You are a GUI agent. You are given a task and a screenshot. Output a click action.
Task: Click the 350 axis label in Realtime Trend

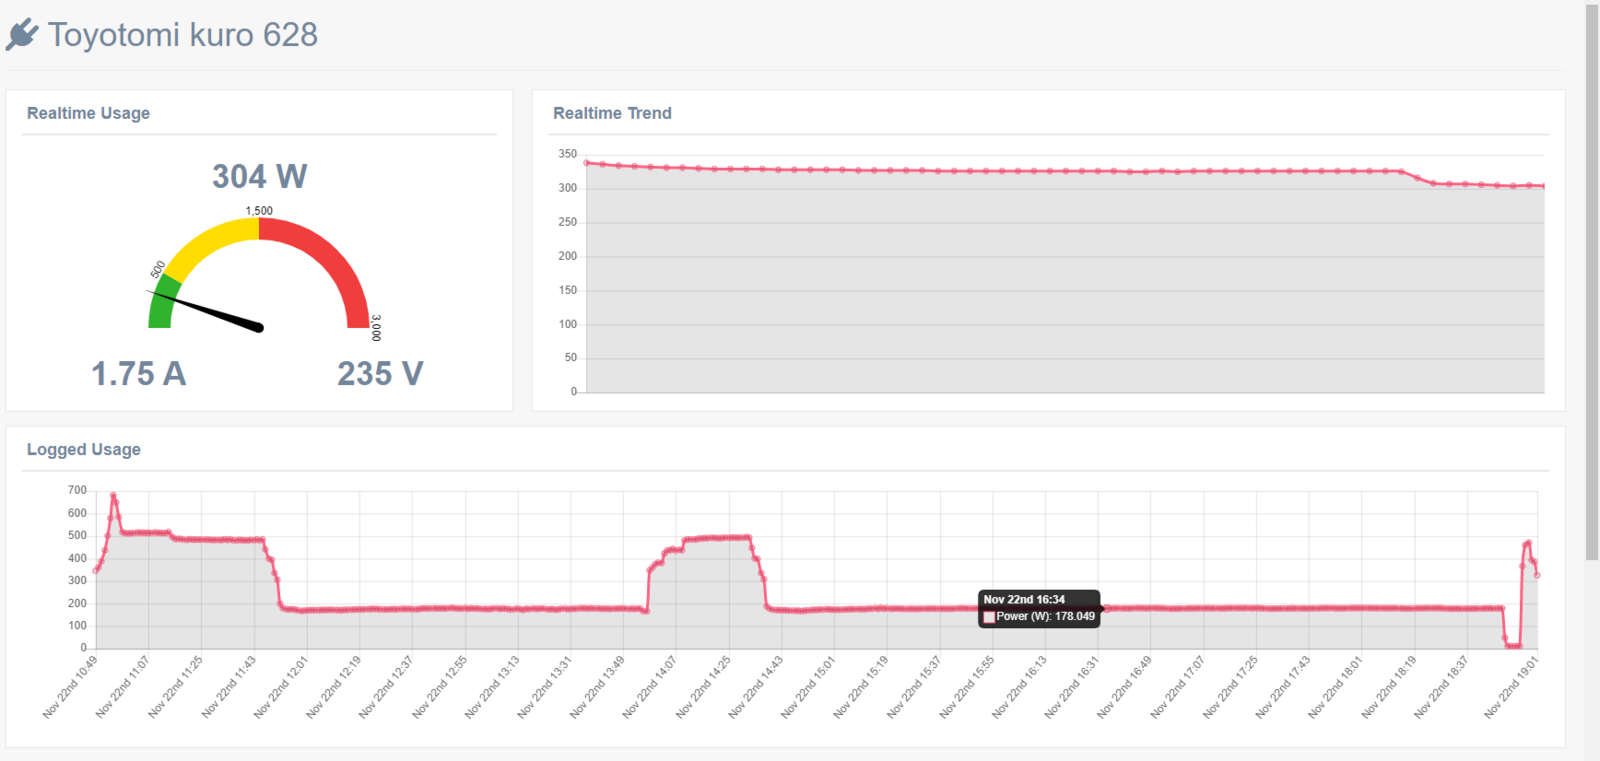pyautogui.click(x=567, y=154)
